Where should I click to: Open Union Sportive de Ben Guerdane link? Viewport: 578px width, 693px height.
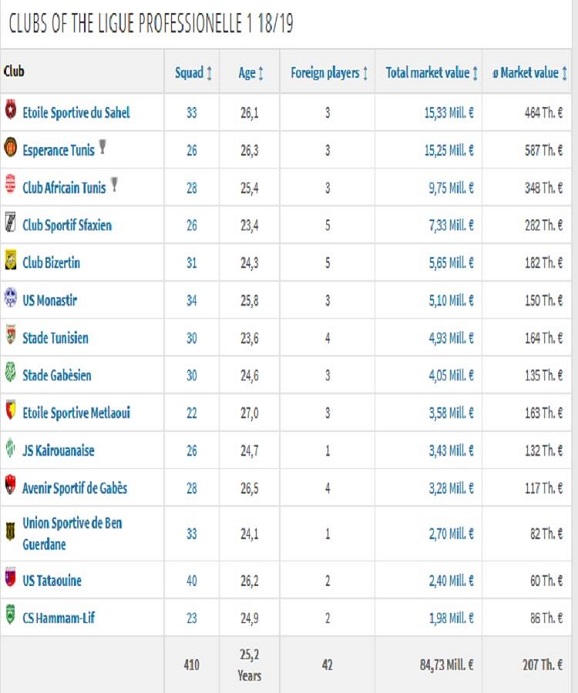[72, 533]
